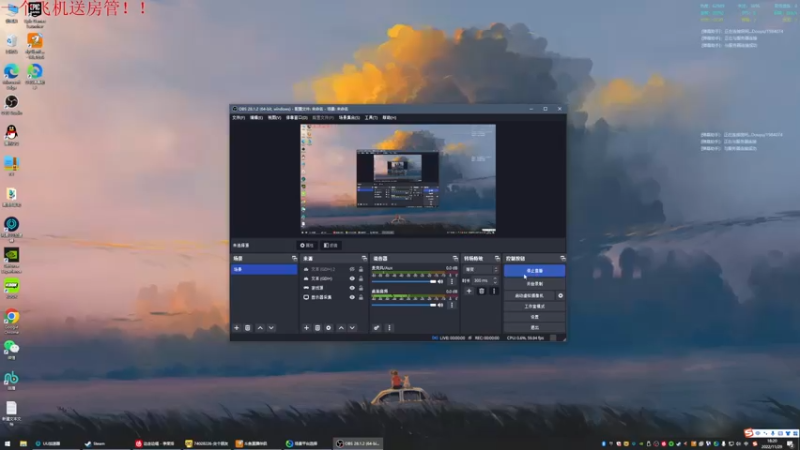Remove the selected scene with the trash icon
This screenshot has height=450, width=800.
coord(247,328)
